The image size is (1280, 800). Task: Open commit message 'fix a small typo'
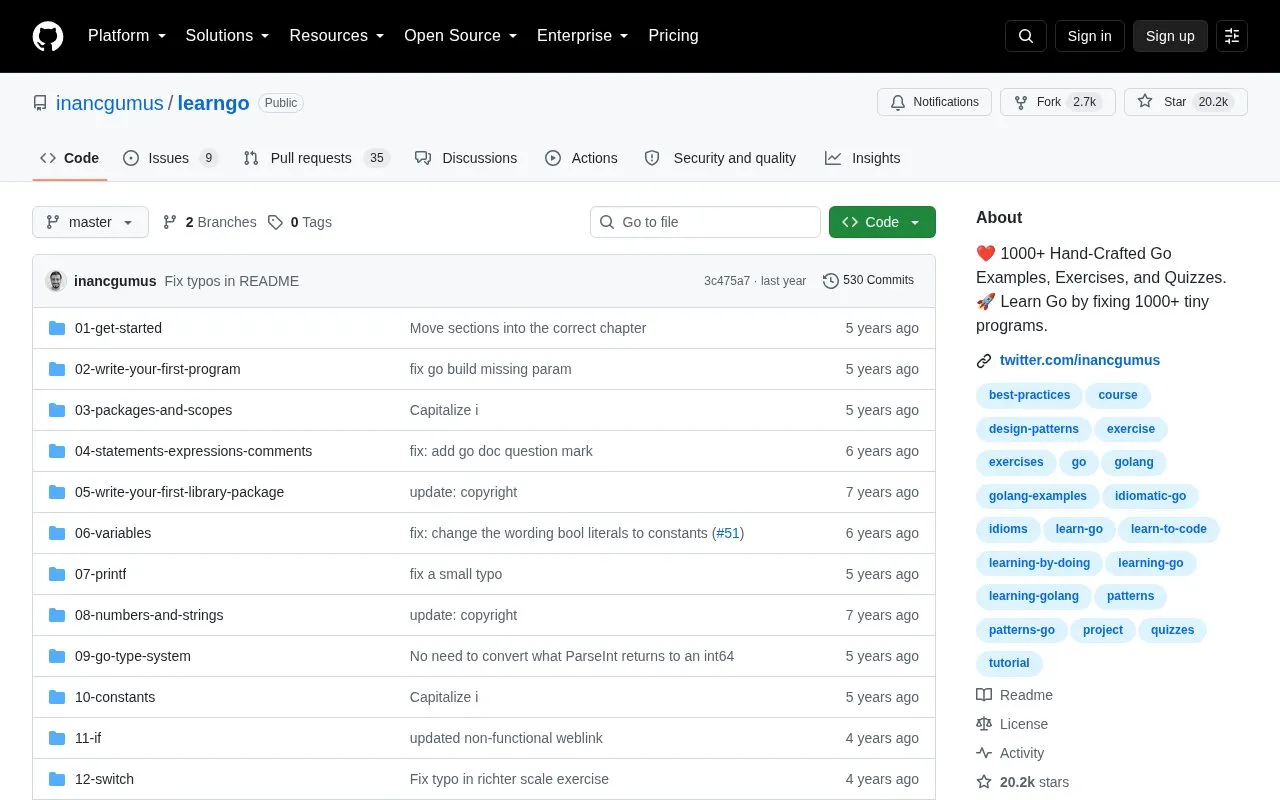click(x=456, y=574)
